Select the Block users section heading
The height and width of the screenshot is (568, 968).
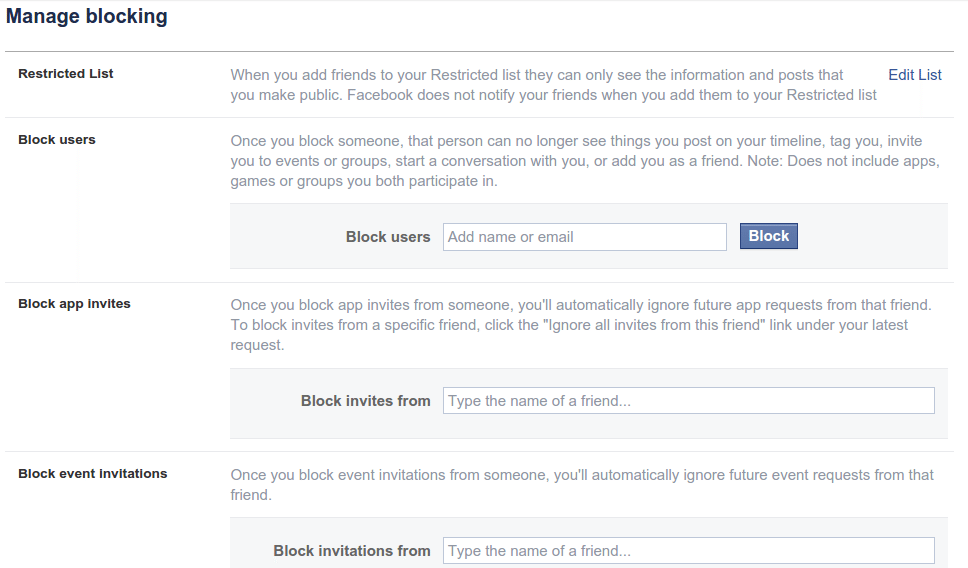coord(57,140)
